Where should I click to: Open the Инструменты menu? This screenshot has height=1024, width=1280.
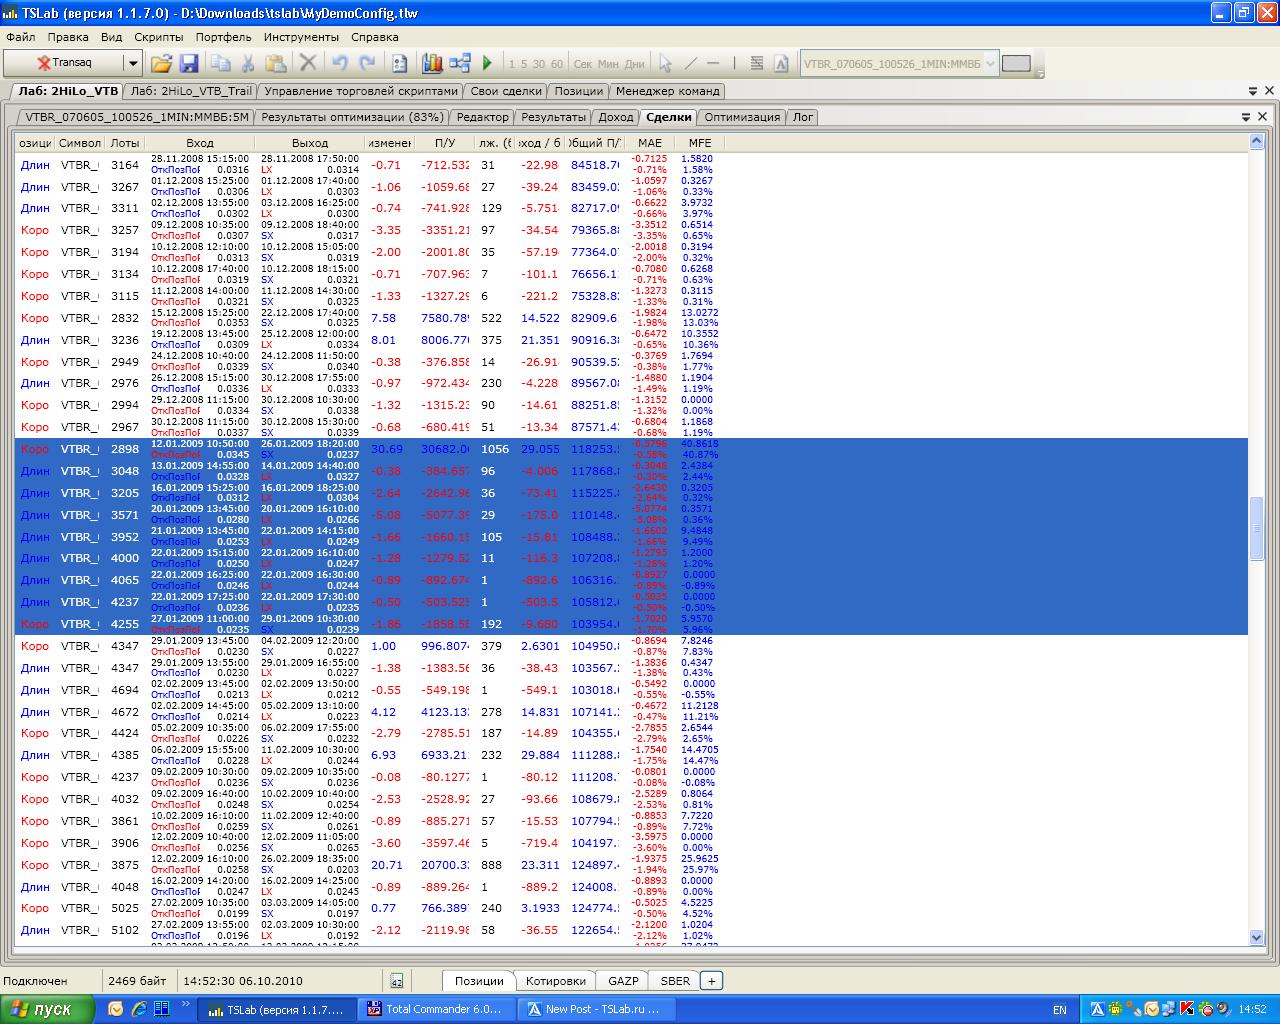301,37
